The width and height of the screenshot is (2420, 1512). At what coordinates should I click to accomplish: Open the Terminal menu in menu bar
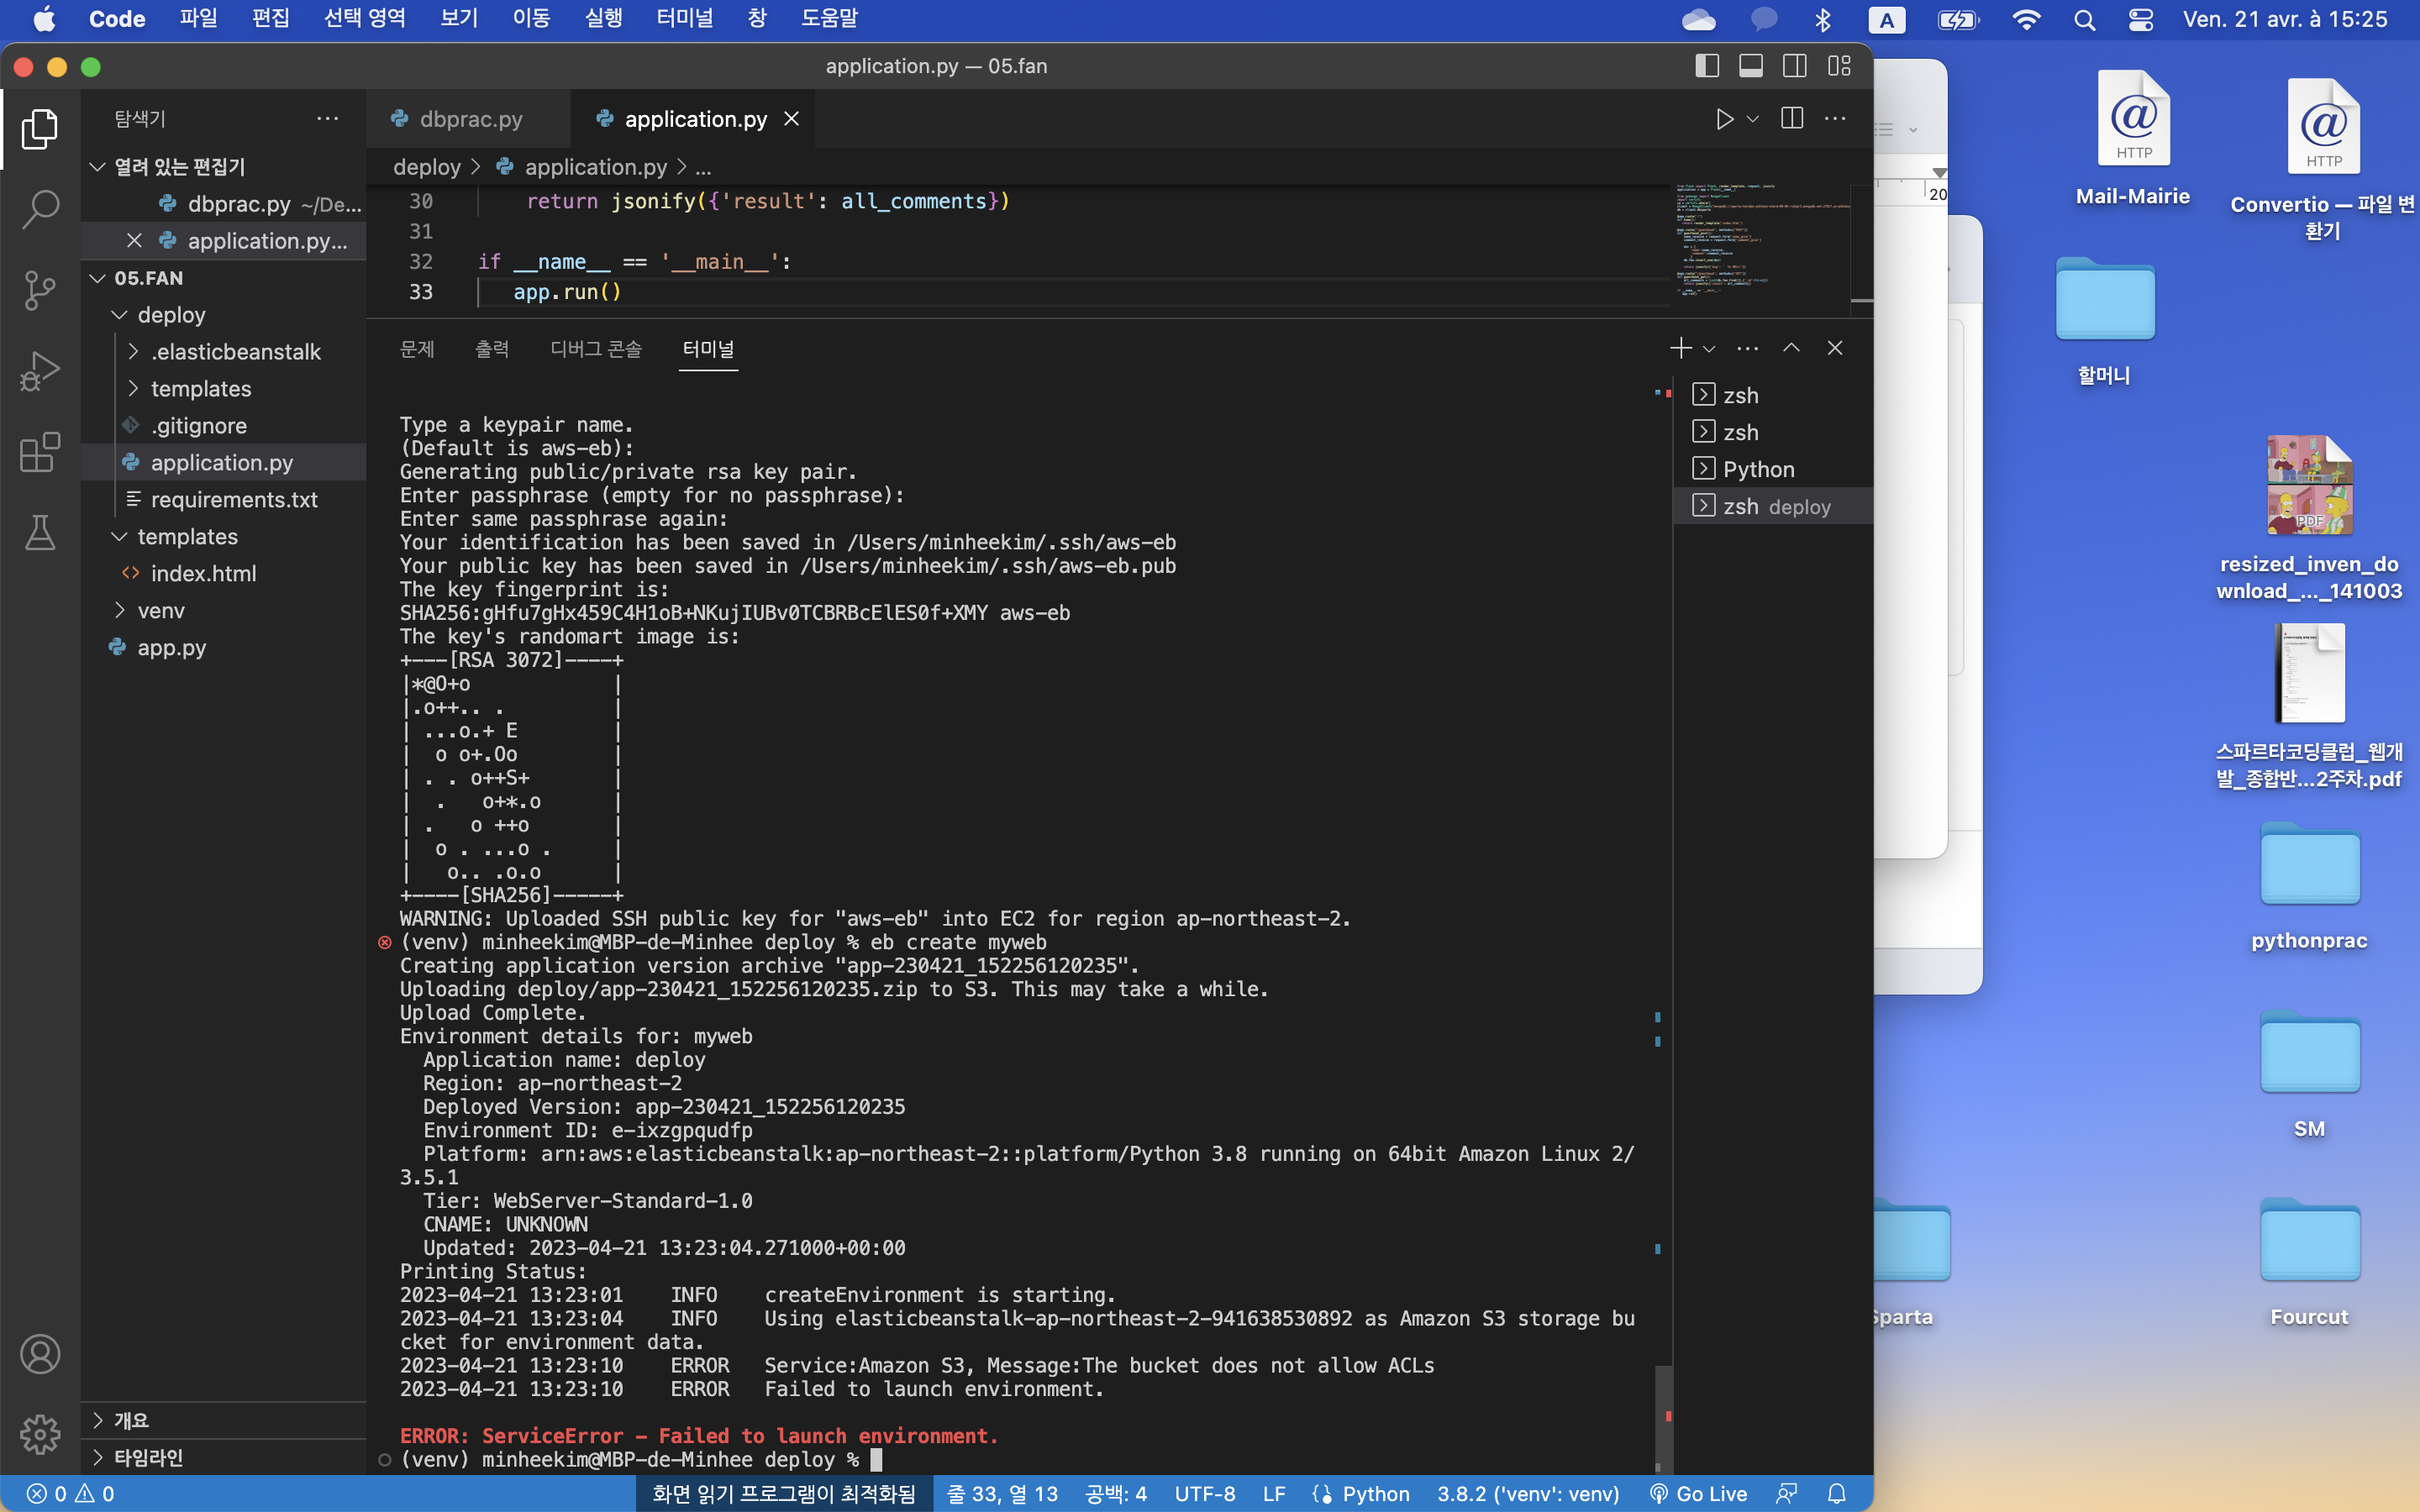684,19
